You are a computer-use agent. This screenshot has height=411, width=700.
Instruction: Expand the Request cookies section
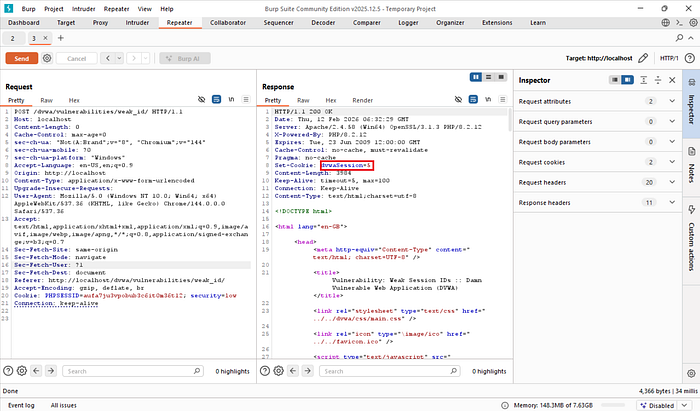(x=597, y=162)
